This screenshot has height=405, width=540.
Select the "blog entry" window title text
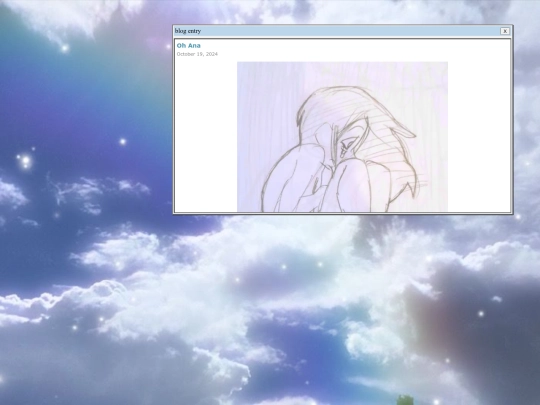coord(188,31)
